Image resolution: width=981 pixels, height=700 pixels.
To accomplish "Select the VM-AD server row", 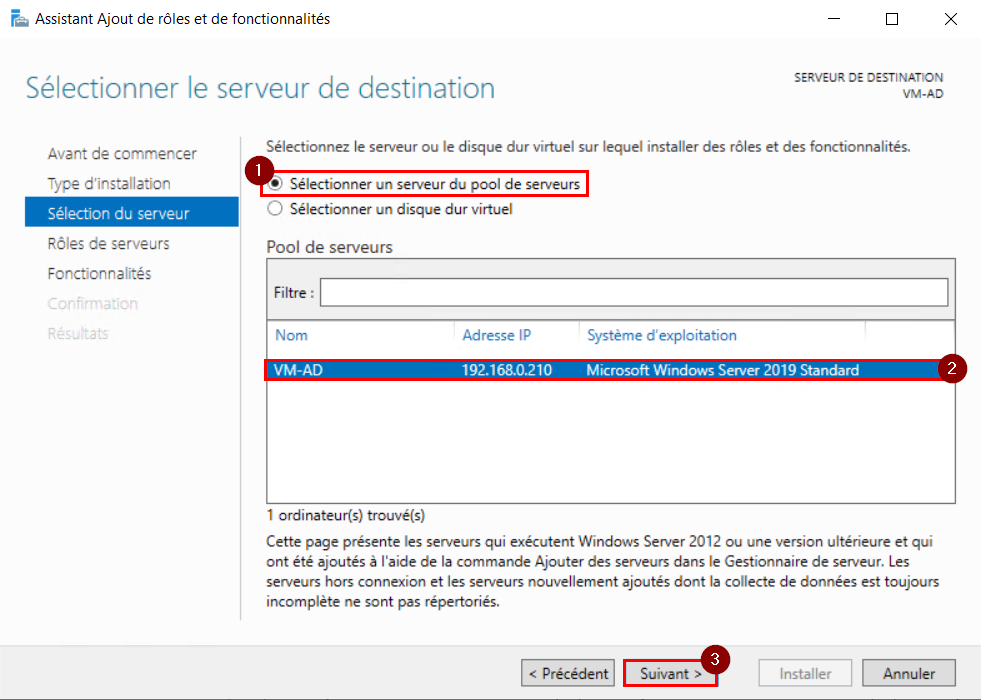I will coord(600,370).
